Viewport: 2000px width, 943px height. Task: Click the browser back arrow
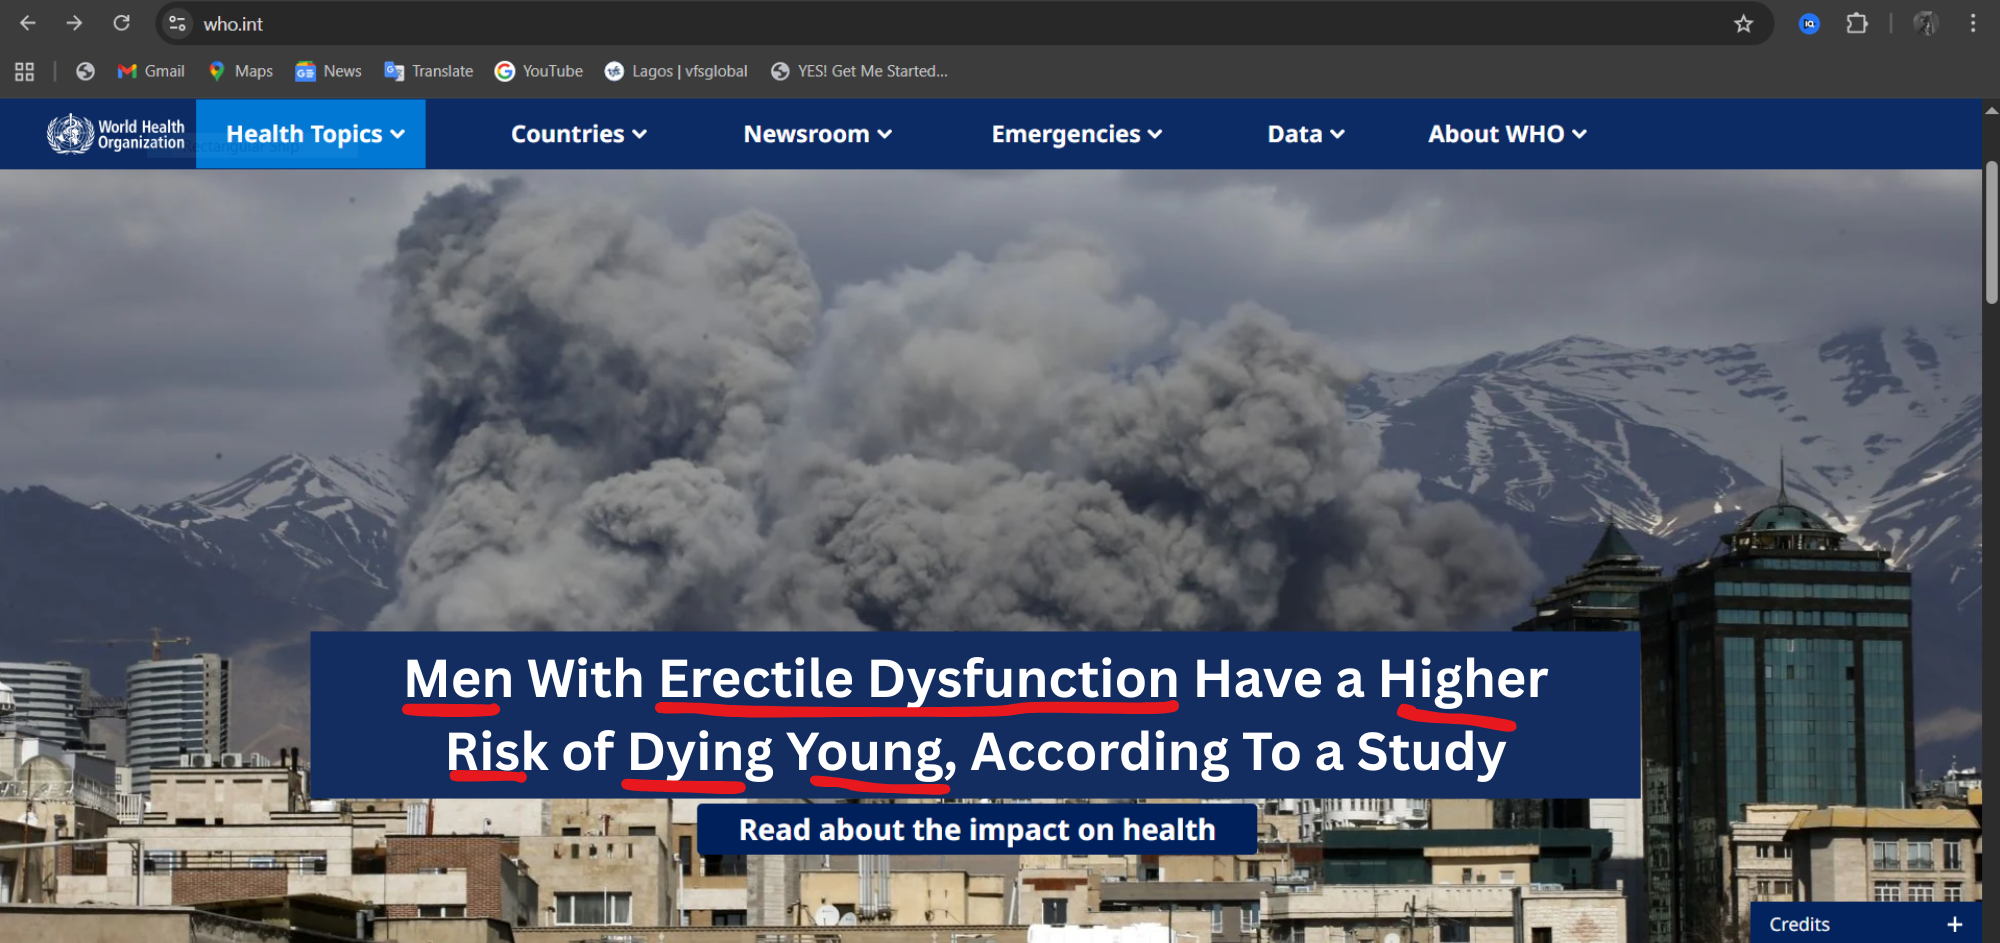pyautogui.click(x=28, y=23)
